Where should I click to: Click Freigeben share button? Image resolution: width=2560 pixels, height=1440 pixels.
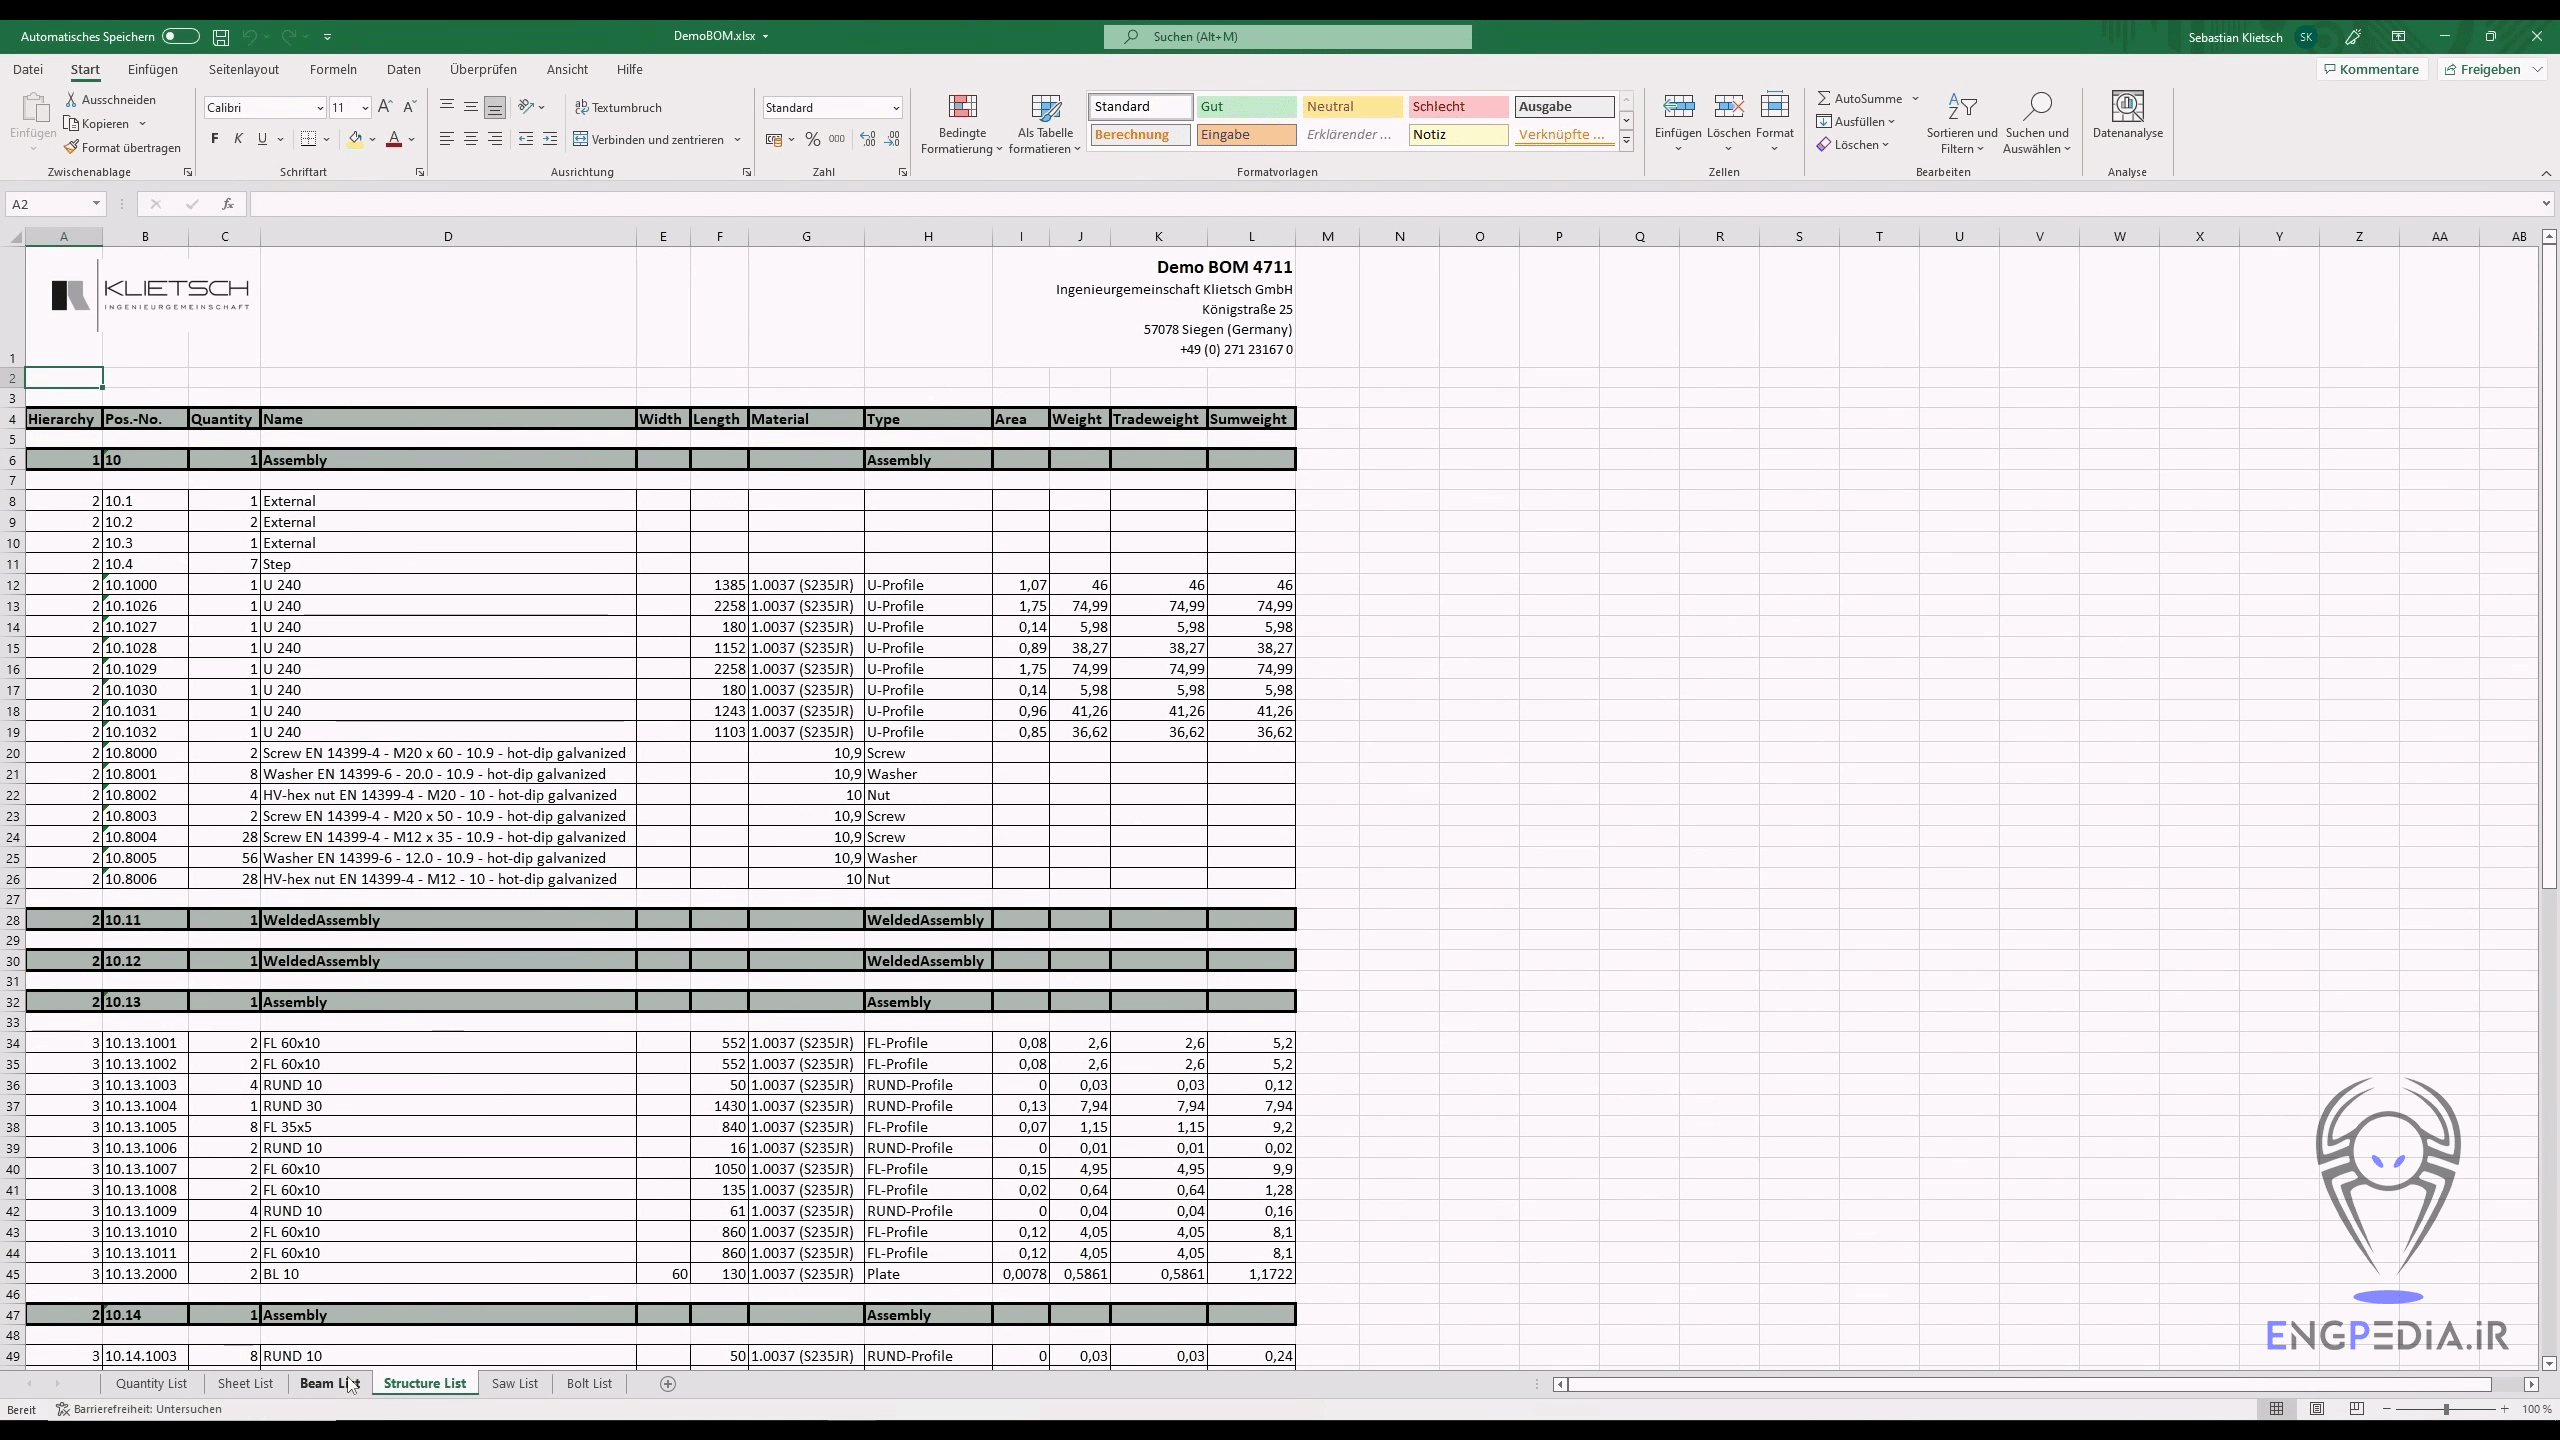(2482, 69)
